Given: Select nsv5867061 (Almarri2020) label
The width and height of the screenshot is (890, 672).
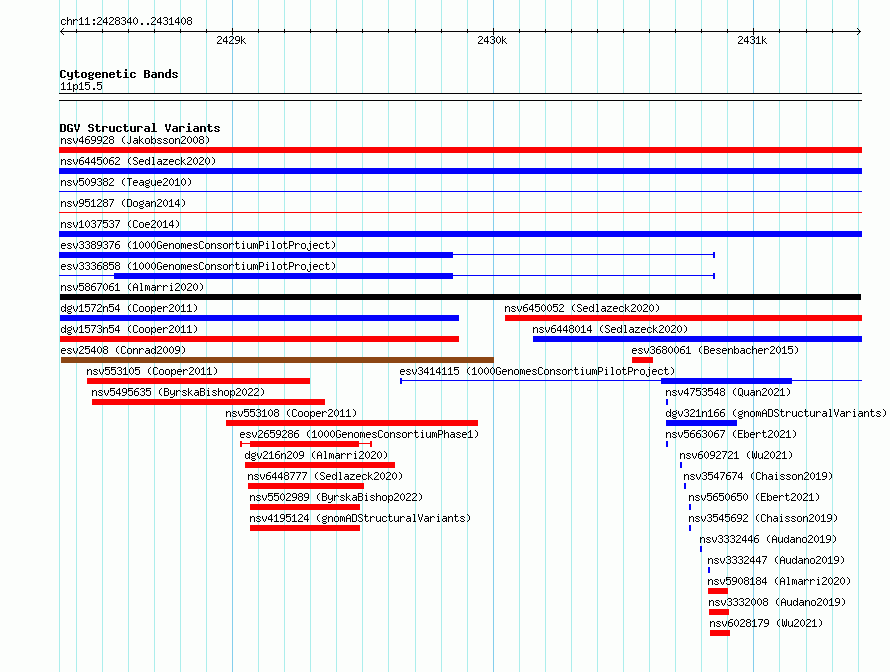Looking at the screenshot, I should point(132,287).
